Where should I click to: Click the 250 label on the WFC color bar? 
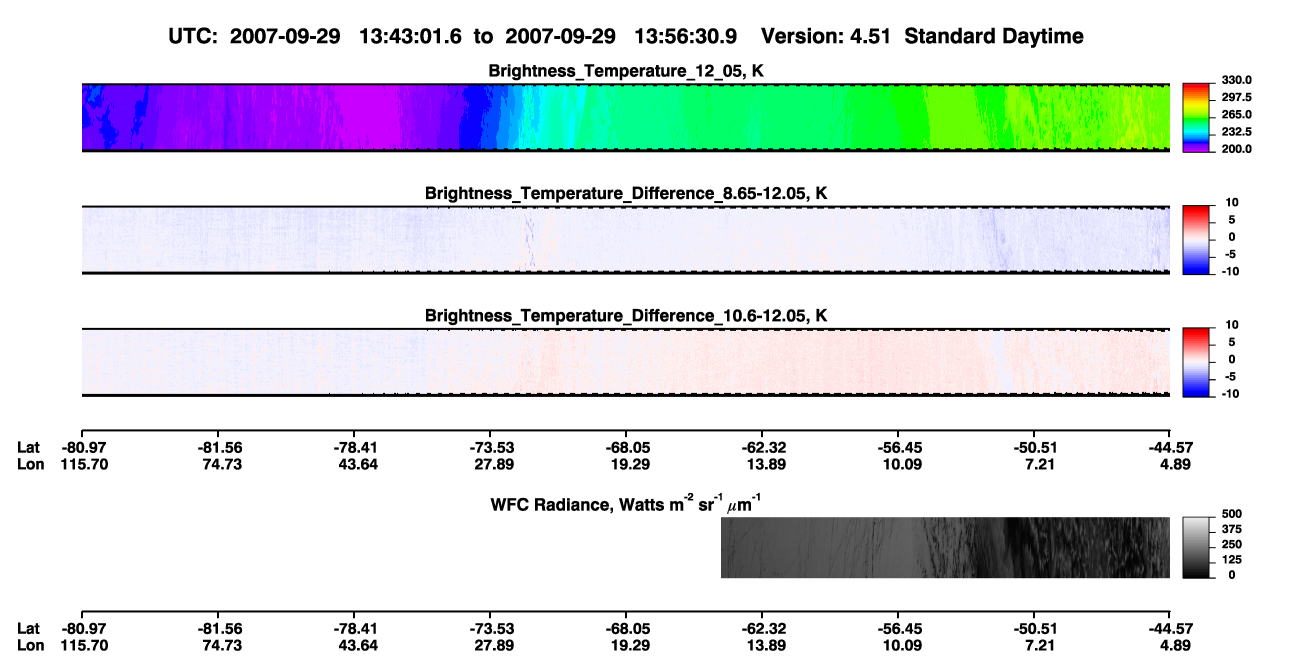[x=1231, y=544]
